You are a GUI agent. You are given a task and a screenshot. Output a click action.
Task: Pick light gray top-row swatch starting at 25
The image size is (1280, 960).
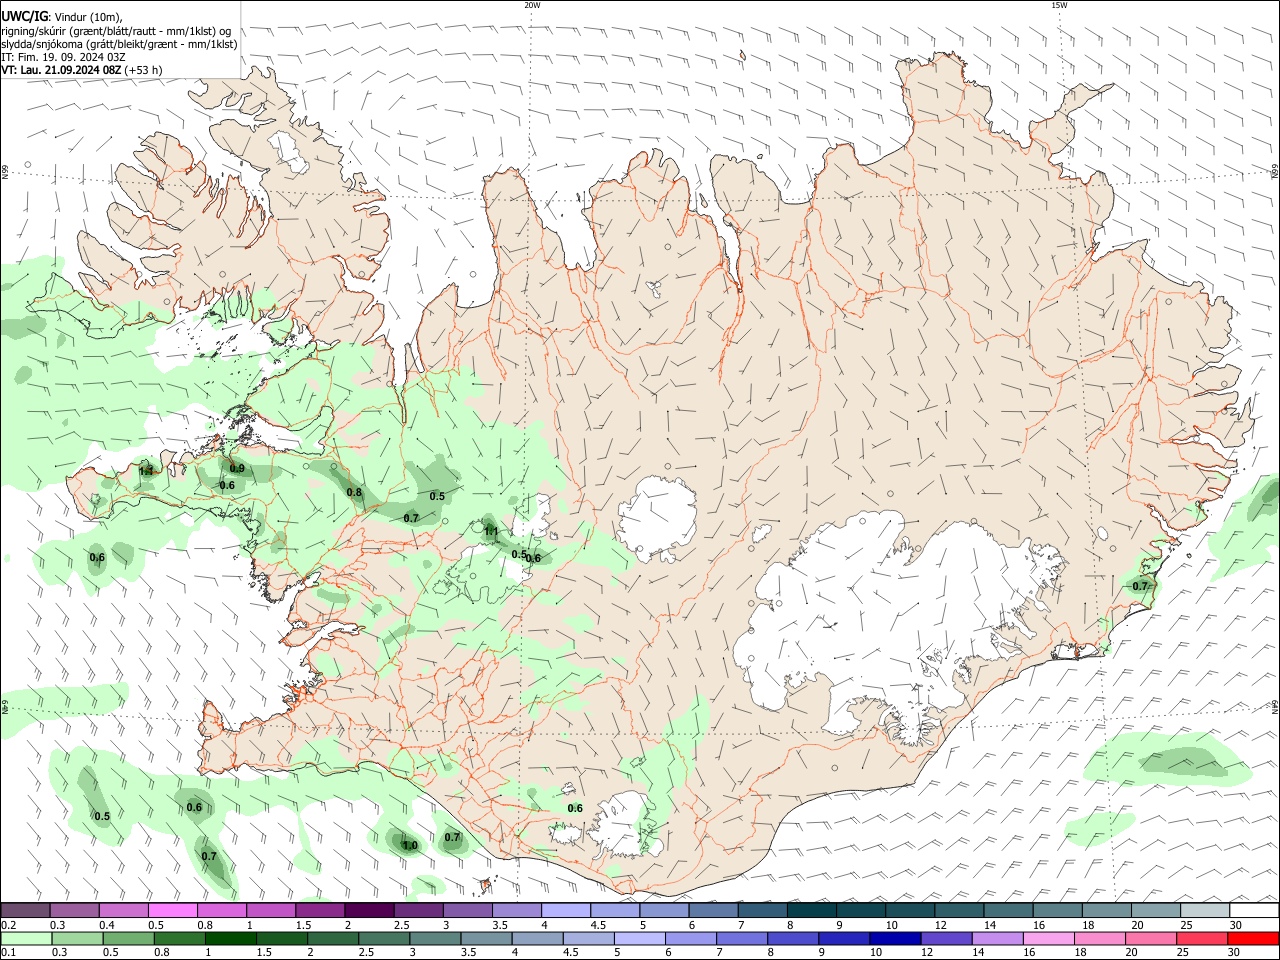coord(1205,910)
